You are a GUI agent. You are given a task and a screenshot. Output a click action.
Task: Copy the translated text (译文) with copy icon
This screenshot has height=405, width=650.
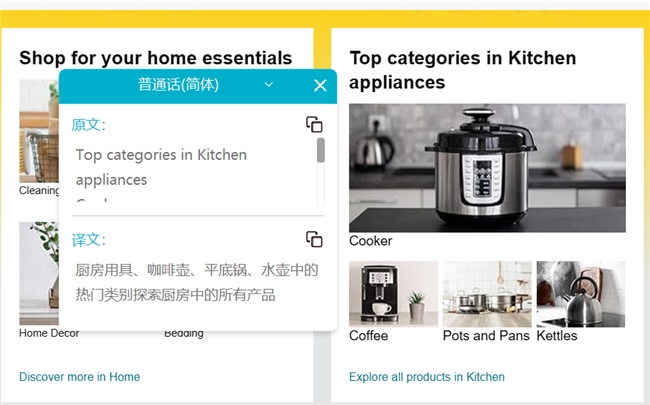[x=314, y=239]
